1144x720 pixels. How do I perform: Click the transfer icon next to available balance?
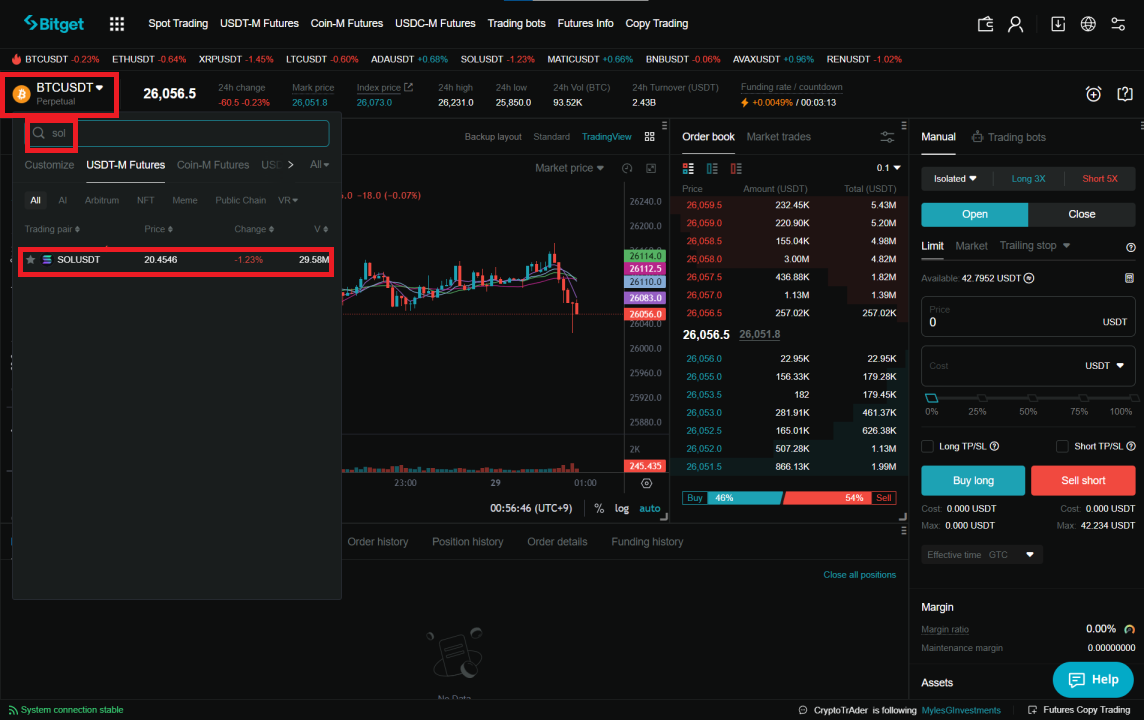(x=1029, y=278)
